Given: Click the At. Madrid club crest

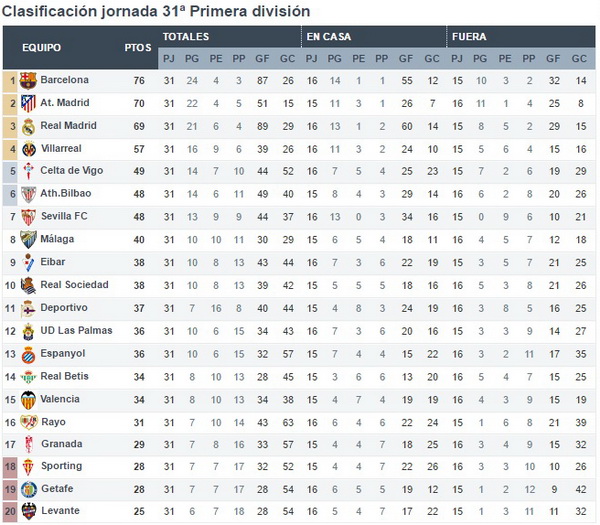Looking at the screenshot, I should tap(28, 103).
